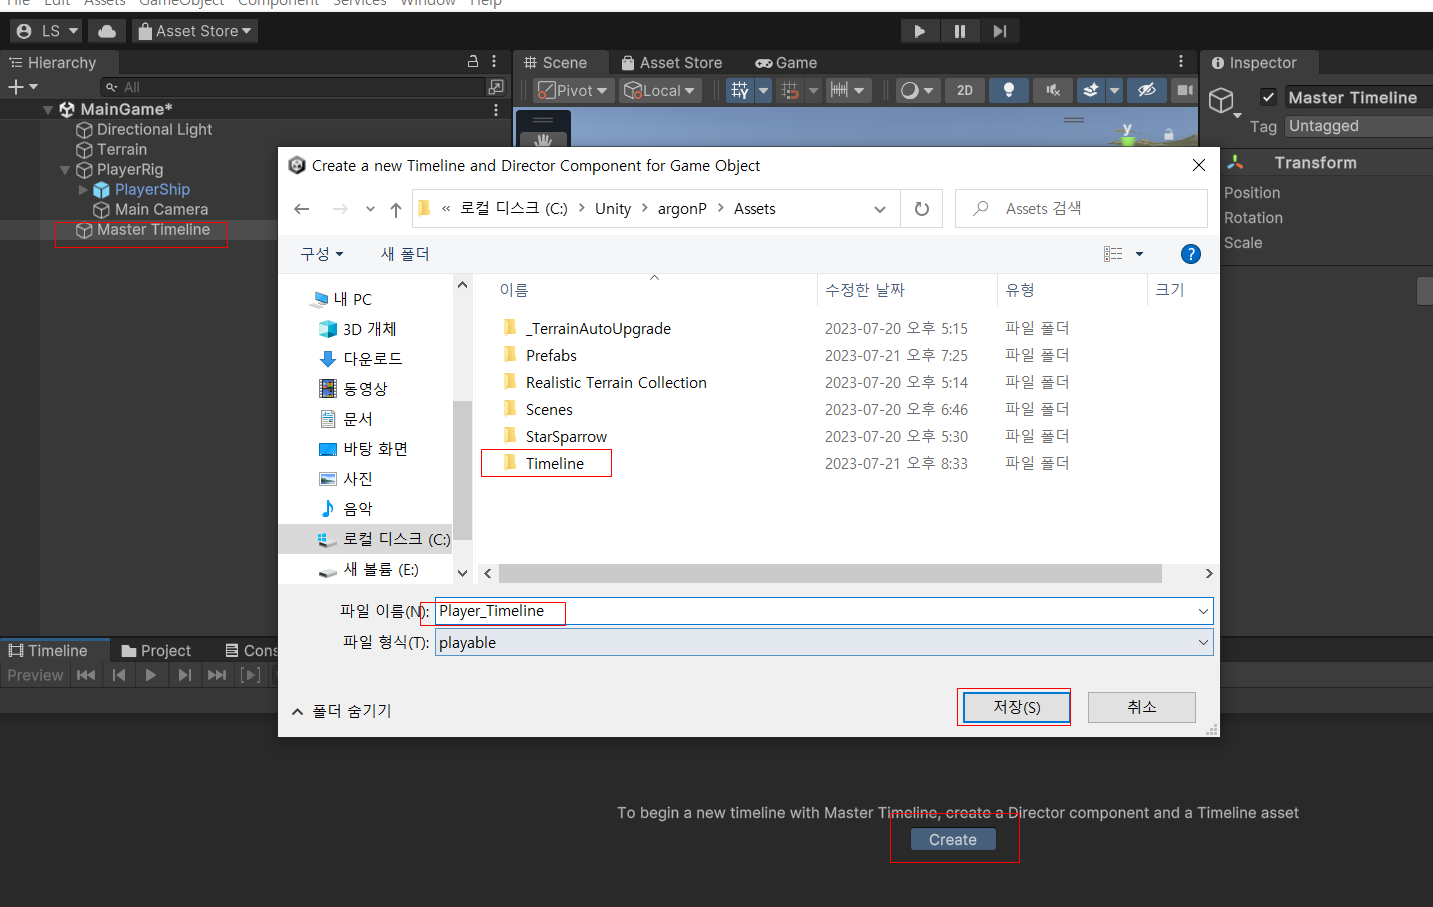Viewport: 1433px width, 907px height.
Task: Open the Local handle rotation dropdown
Action: click(660, 90)
